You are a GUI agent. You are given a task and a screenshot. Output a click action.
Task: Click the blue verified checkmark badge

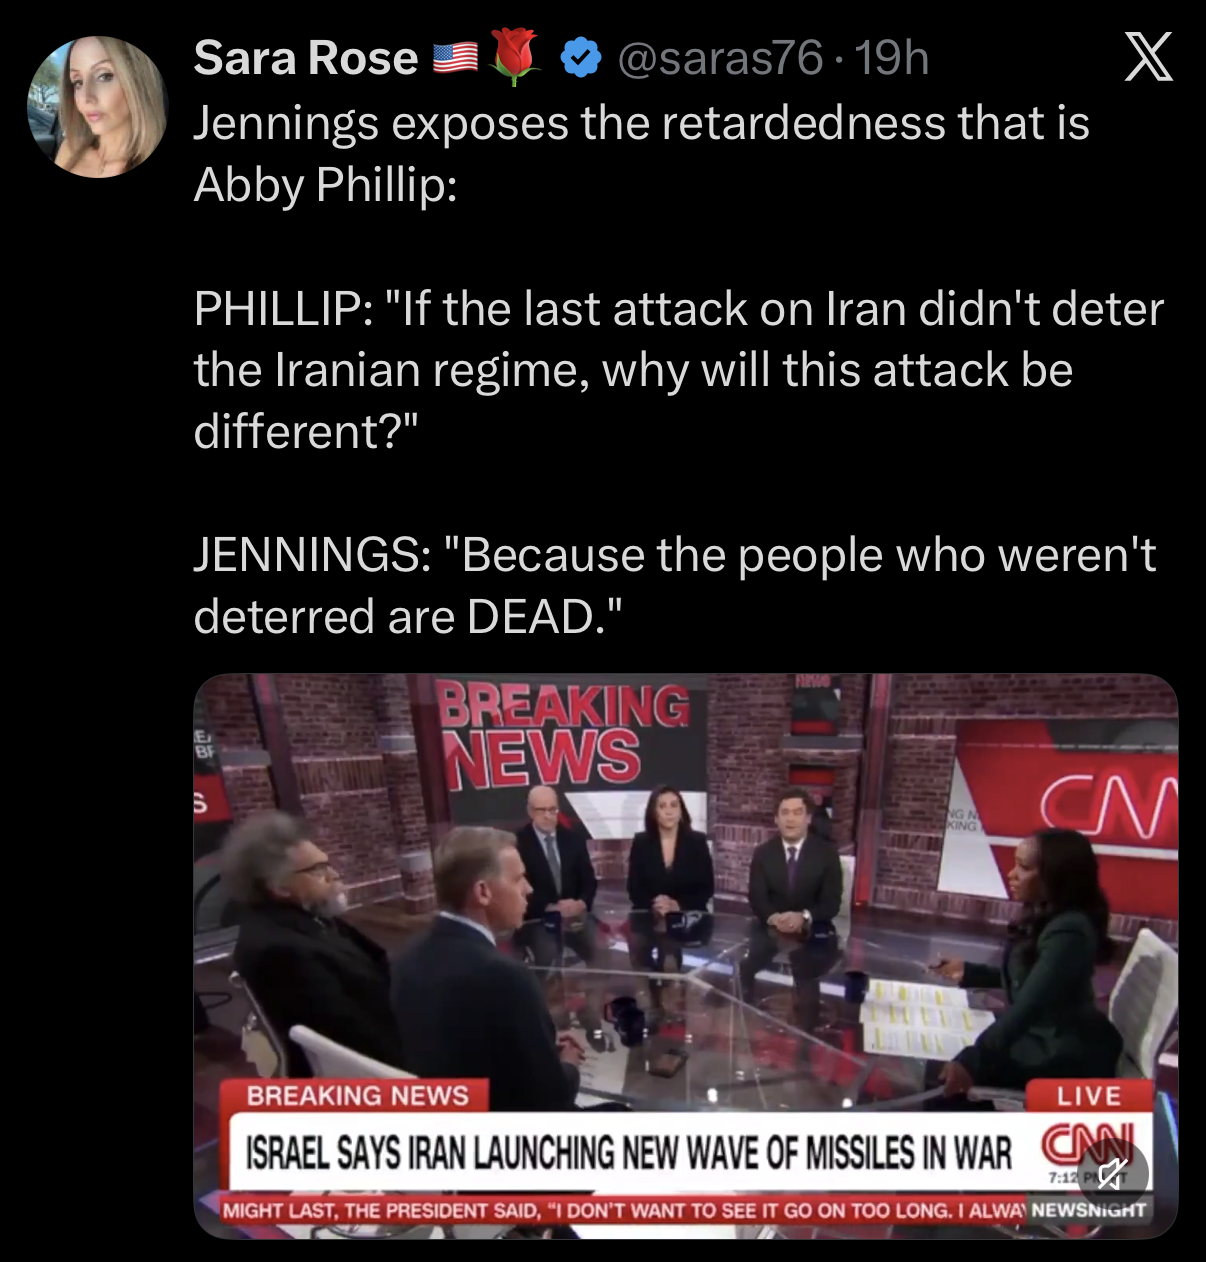tap(580, 59)
